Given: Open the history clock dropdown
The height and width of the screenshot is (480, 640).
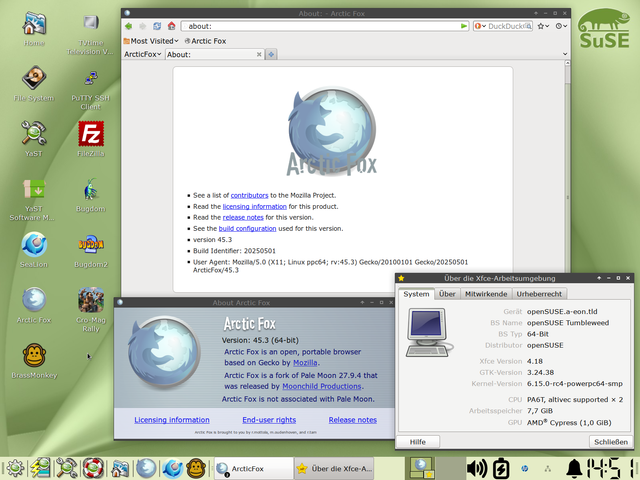Looking at the screenshot, I should (561, 26).
